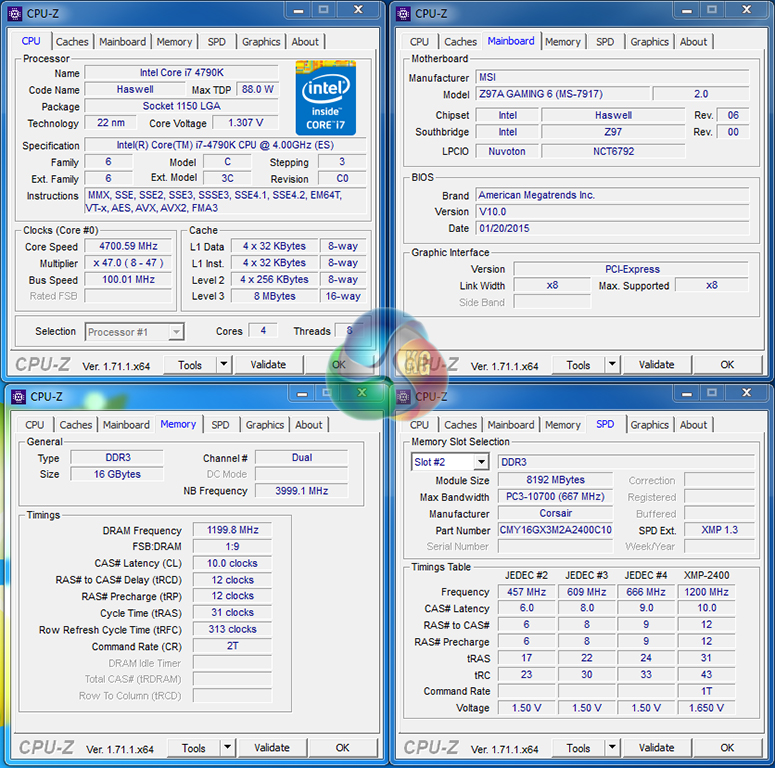
Task: Click CPU-Z title icon in the SPD window
Action: [x=403, y=396]
